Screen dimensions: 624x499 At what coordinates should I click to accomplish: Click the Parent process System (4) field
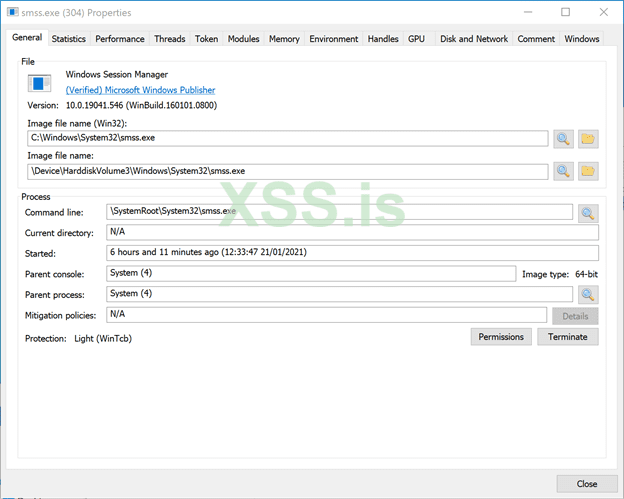coord(339,294)
